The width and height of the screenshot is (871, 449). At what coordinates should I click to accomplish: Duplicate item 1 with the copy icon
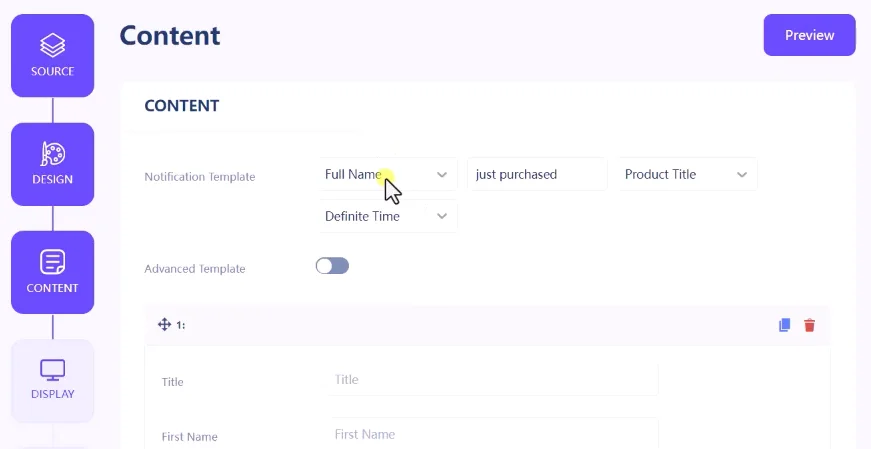(x=784, y=325)
